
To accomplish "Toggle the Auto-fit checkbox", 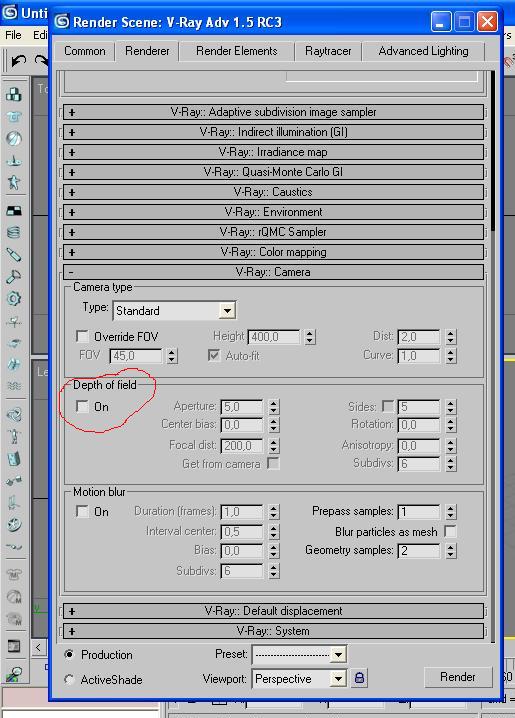I will (x=214, y=355).
